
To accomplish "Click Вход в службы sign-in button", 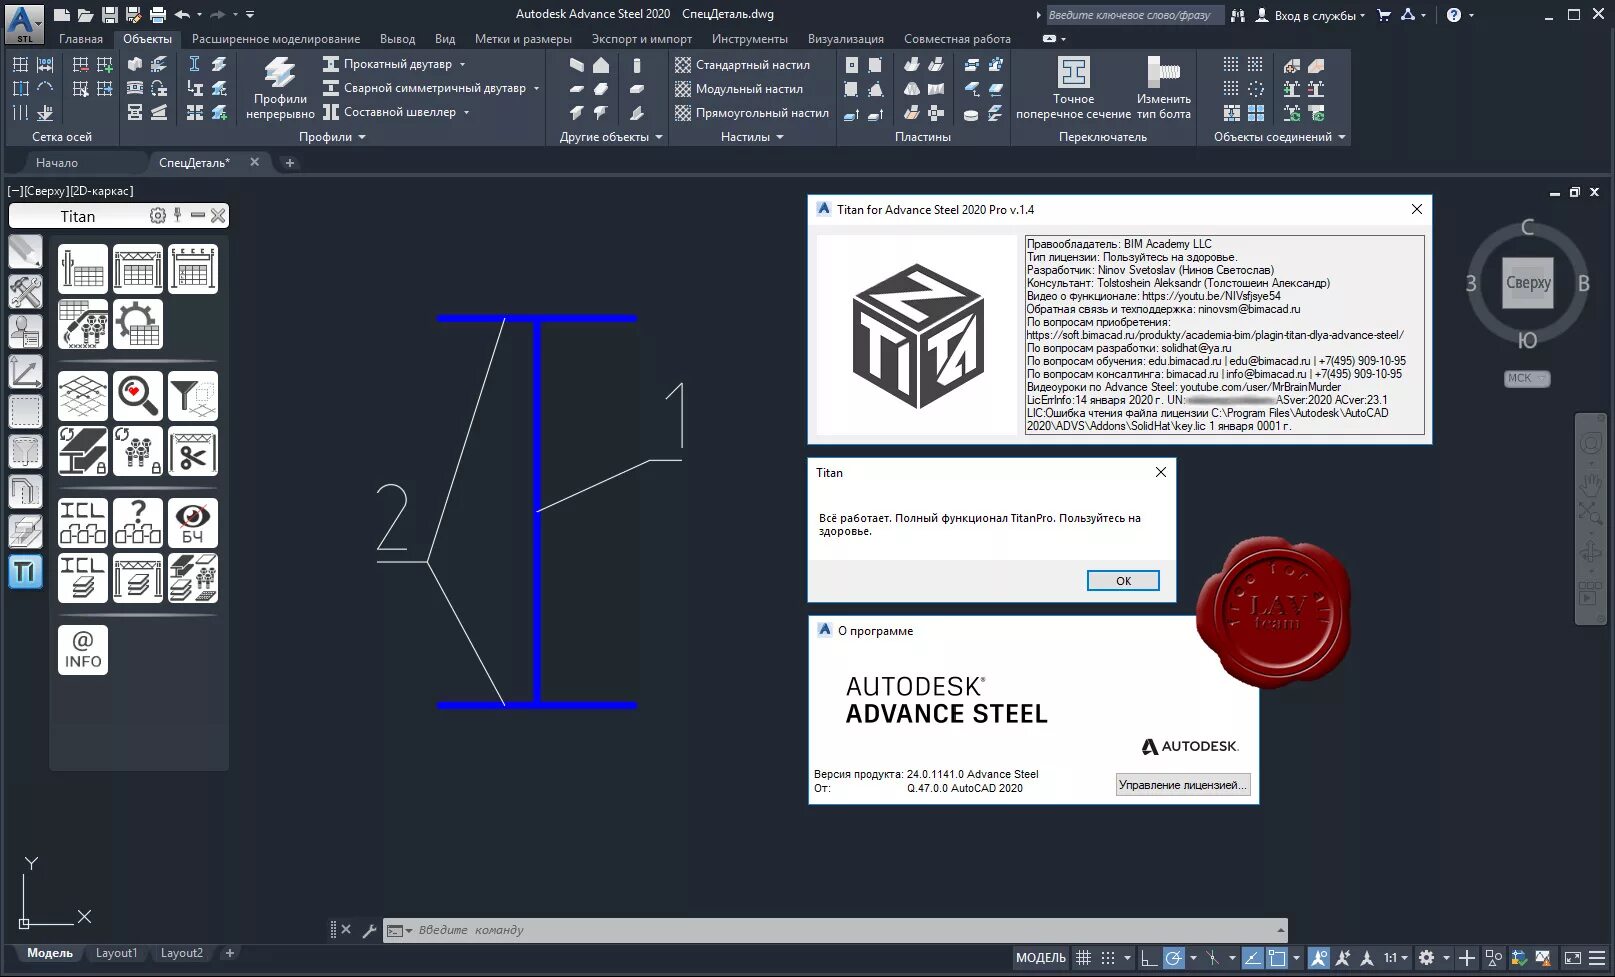I will (1309, 15).
